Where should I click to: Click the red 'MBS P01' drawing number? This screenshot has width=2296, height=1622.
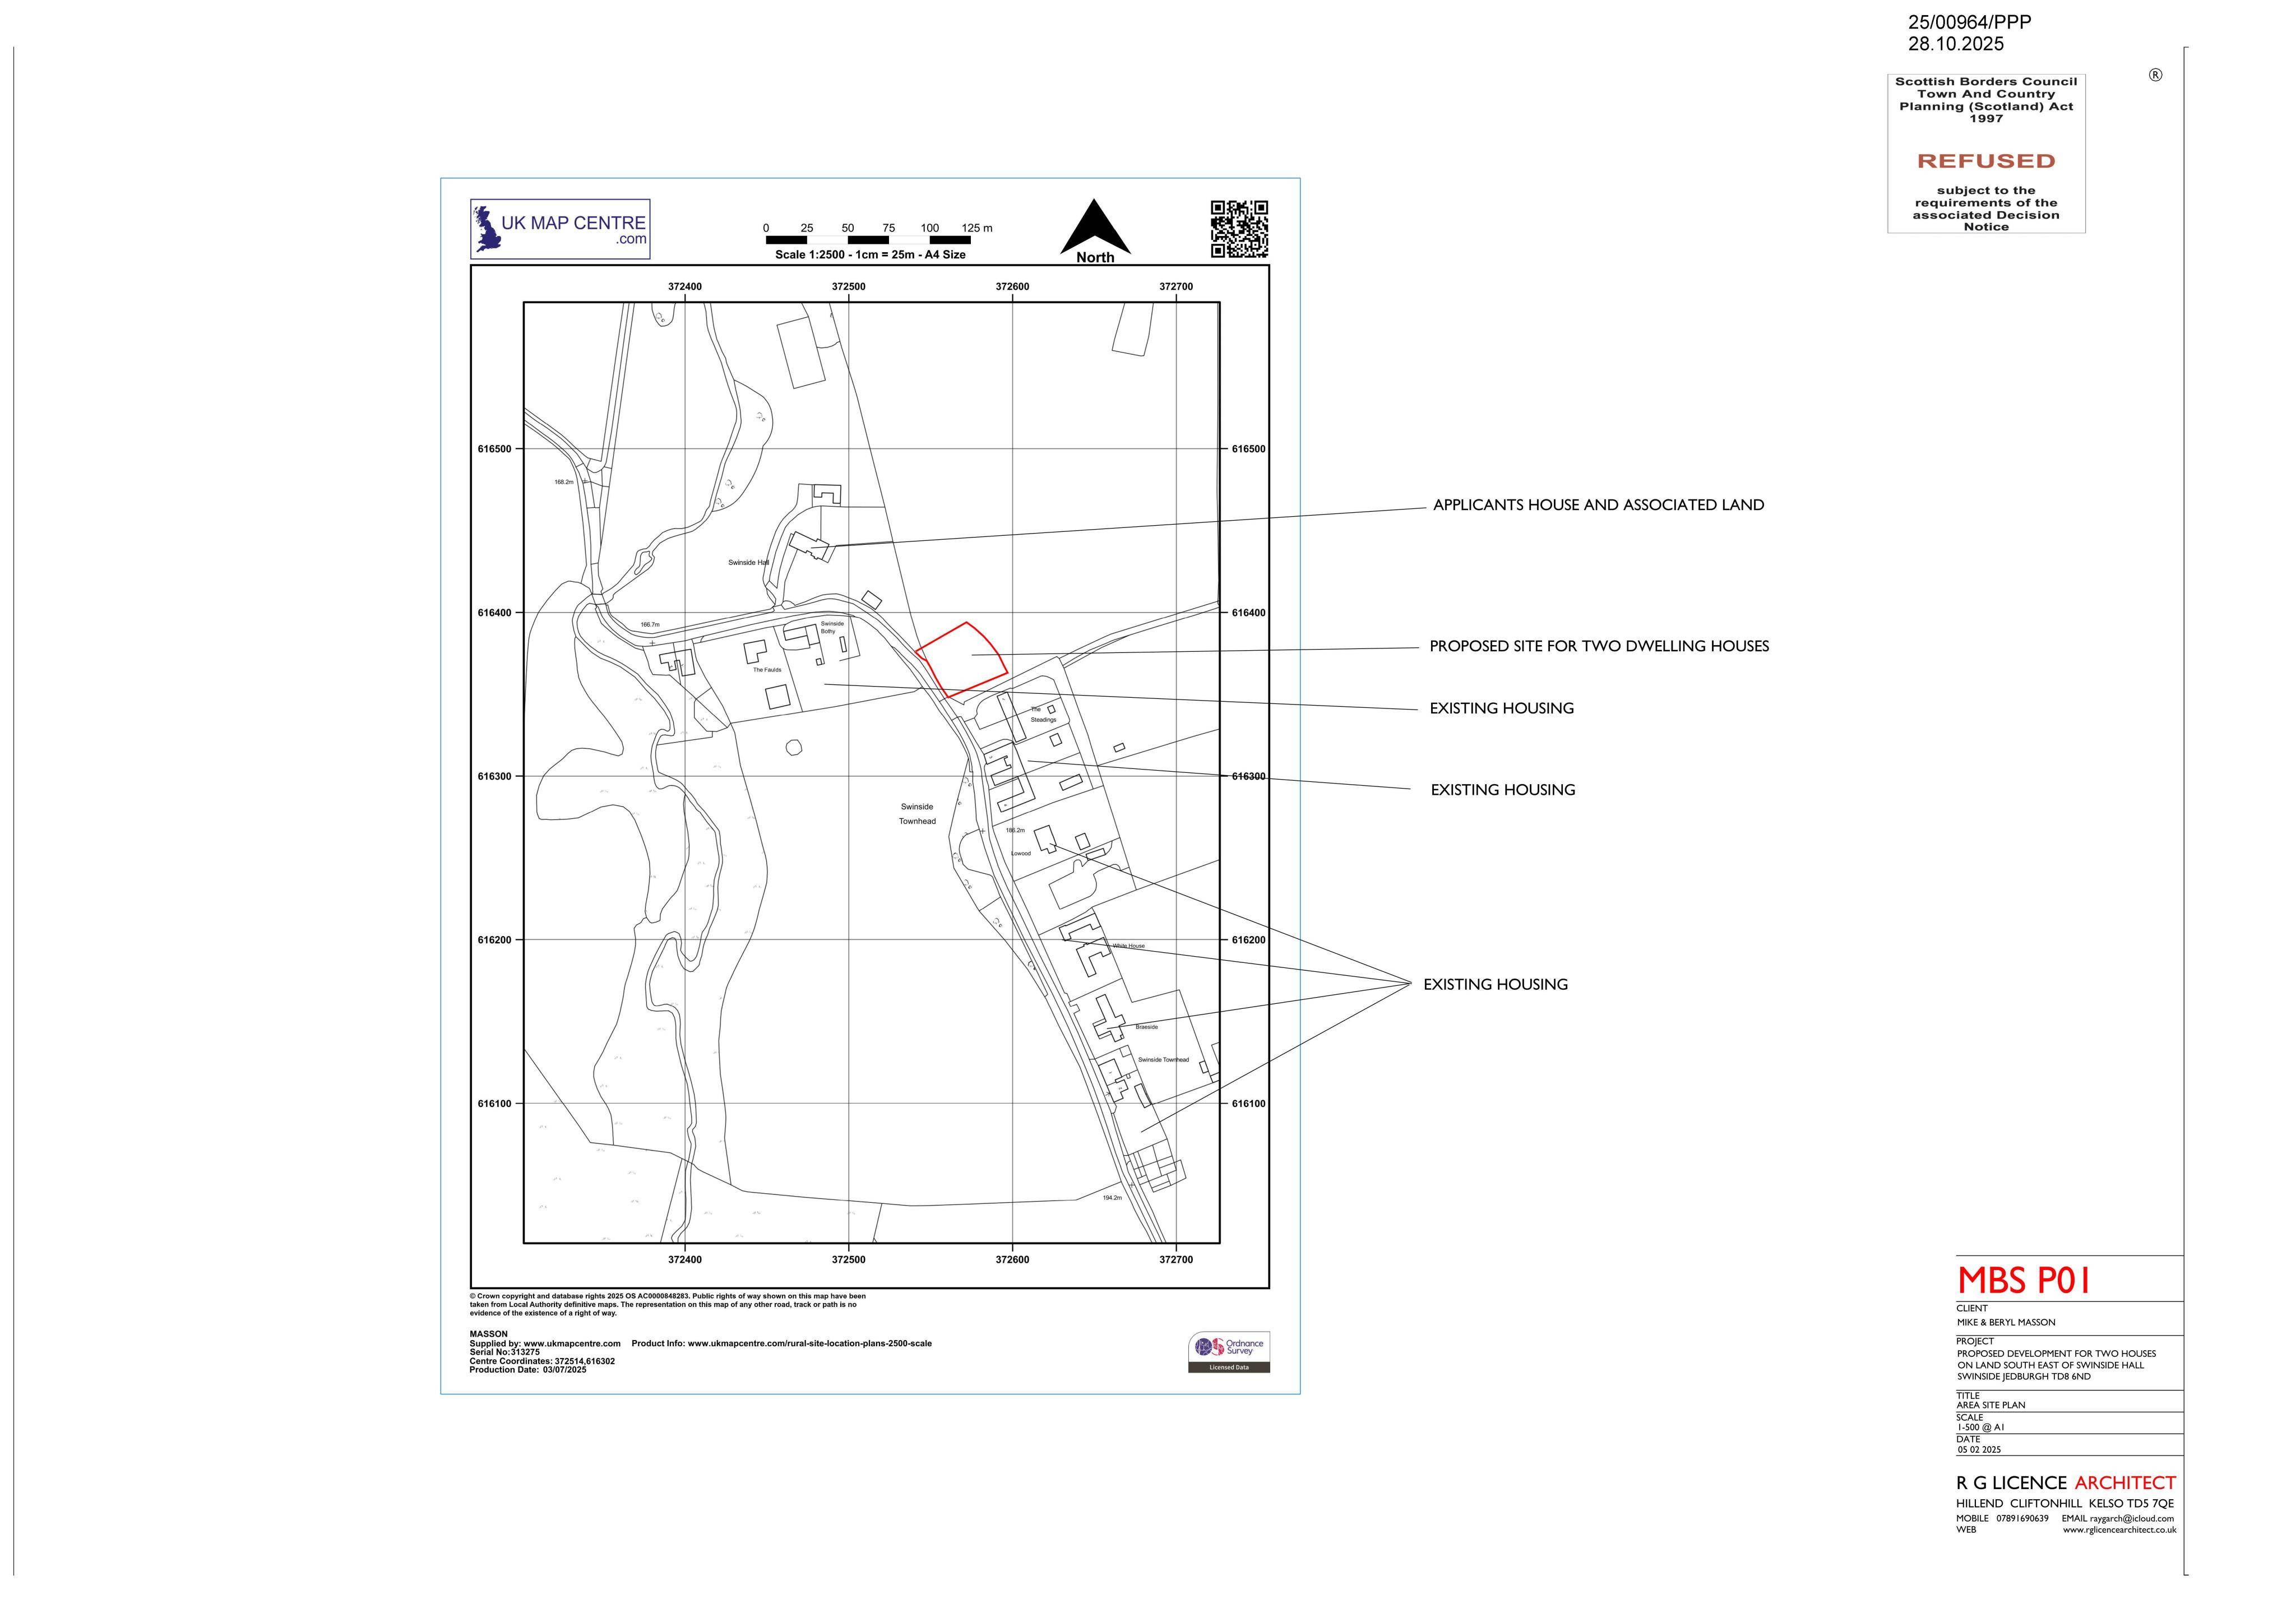(x=2024, y=1281)
